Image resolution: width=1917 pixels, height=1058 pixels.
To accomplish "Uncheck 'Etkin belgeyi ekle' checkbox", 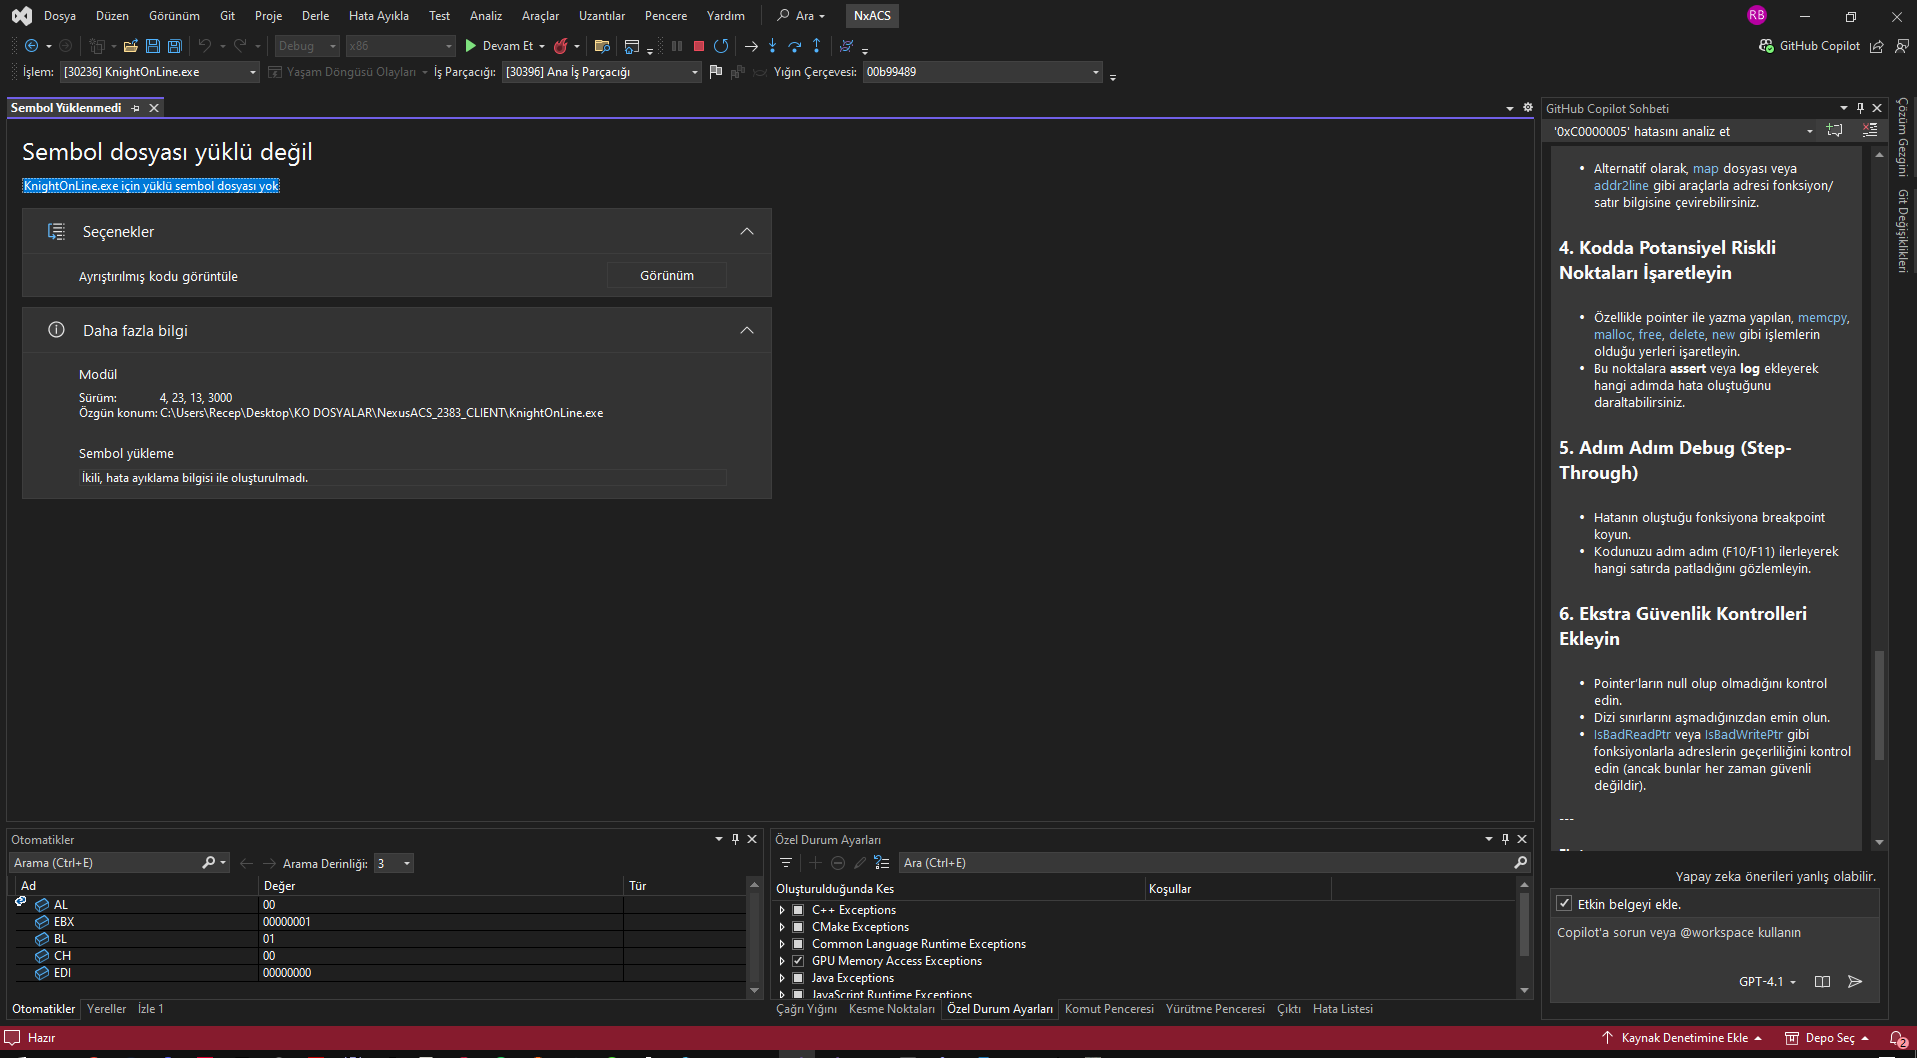I will click(1565, 904).
